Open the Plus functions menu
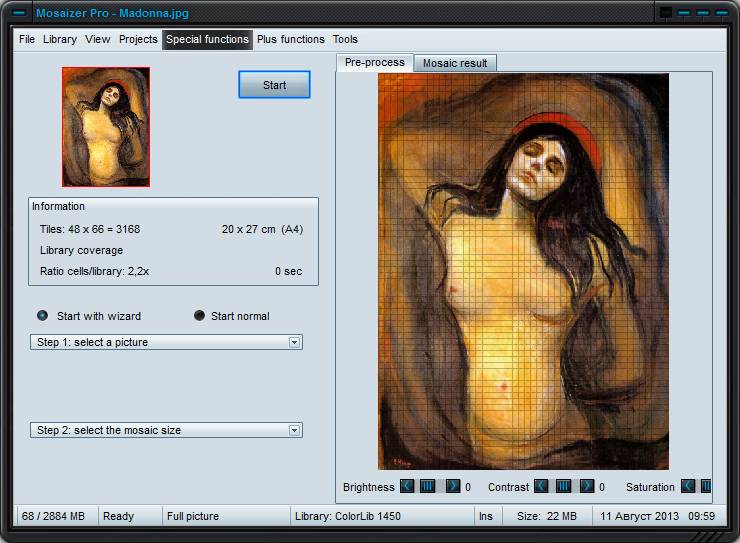Image resolution: width=740 pixels, height=543 pixels. 291,39
